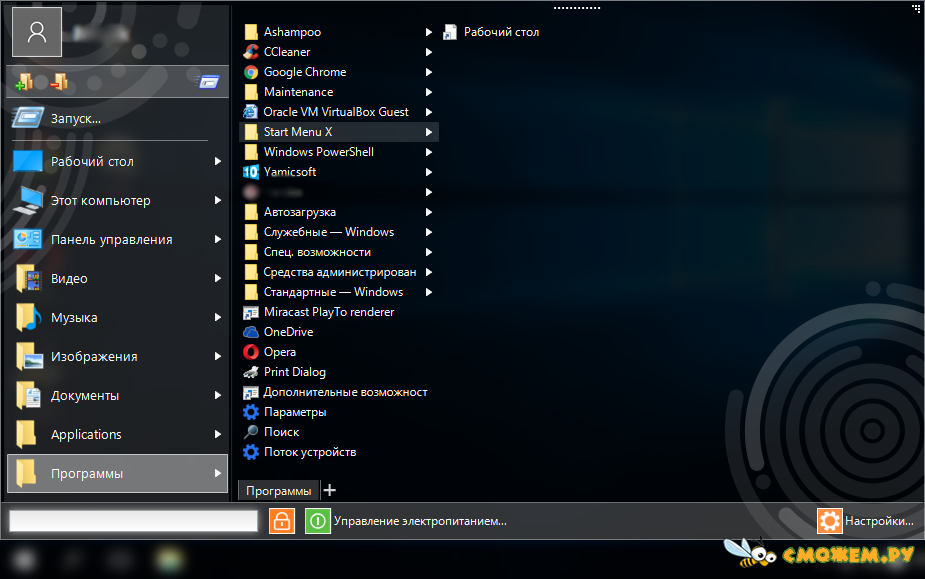Open the Windows PowerShell folder

[339, 152]
